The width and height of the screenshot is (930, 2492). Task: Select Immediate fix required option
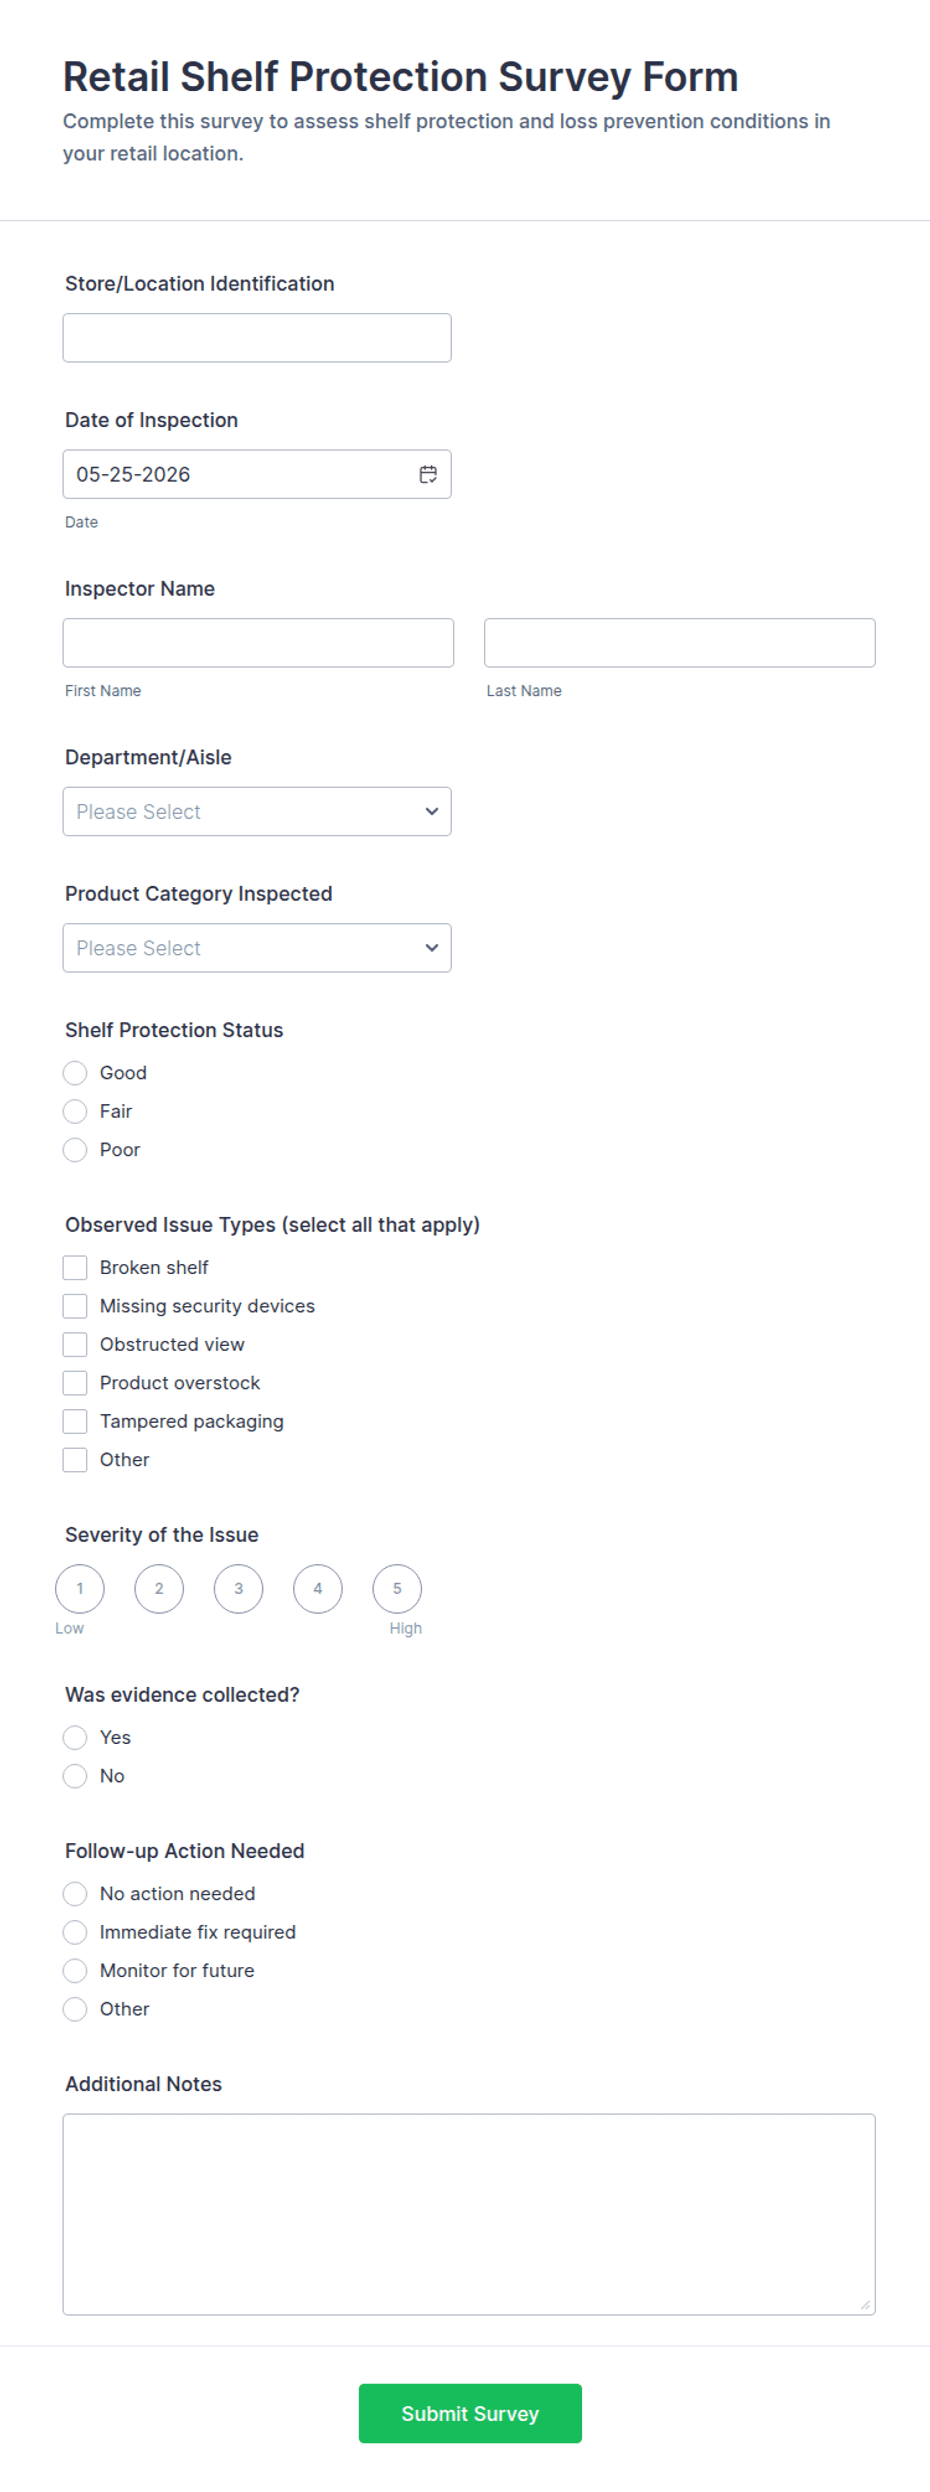[75, 1932]
